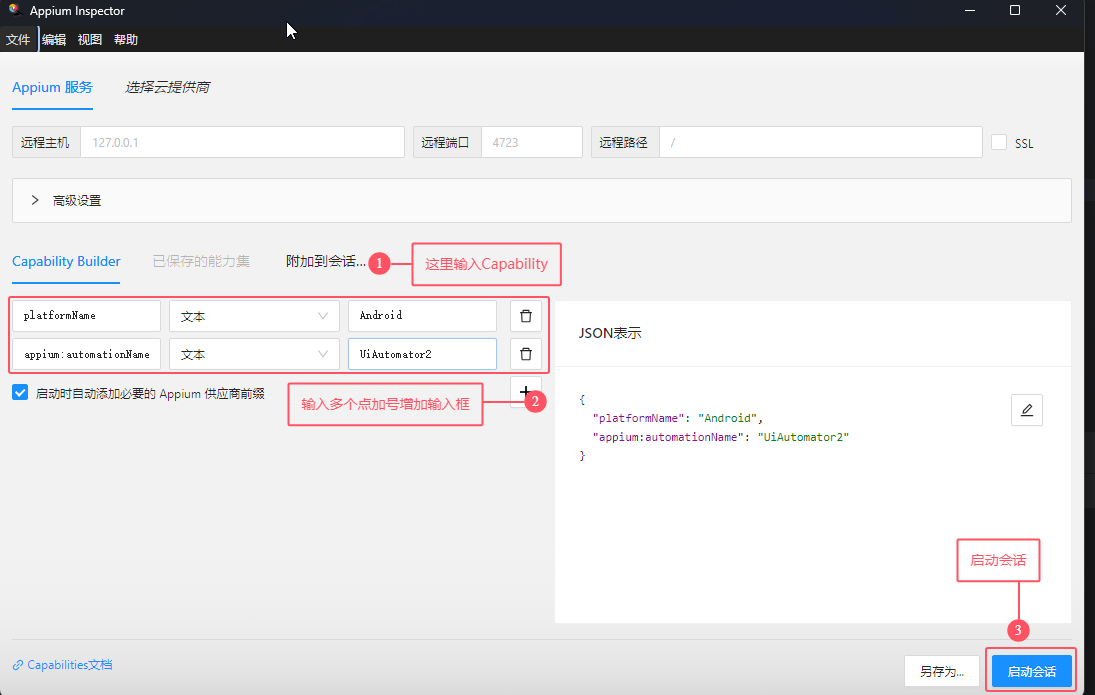Select the Capability Builder tab
Image resolution: width=1095 pixels, height=695 pixels.
point(66,261)
